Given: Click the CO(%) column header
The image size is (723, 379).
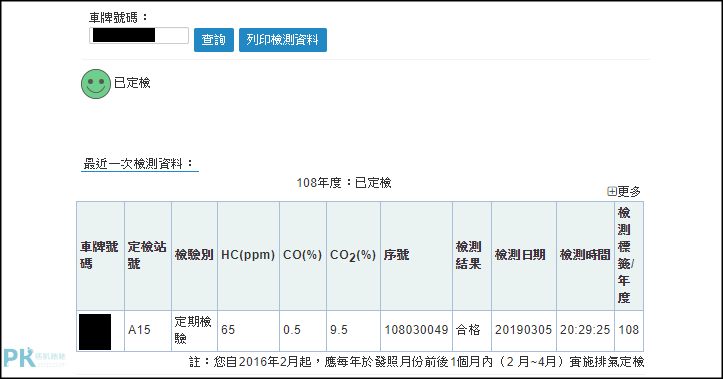Looking at the screenshot, I should (x=303, y=256).
